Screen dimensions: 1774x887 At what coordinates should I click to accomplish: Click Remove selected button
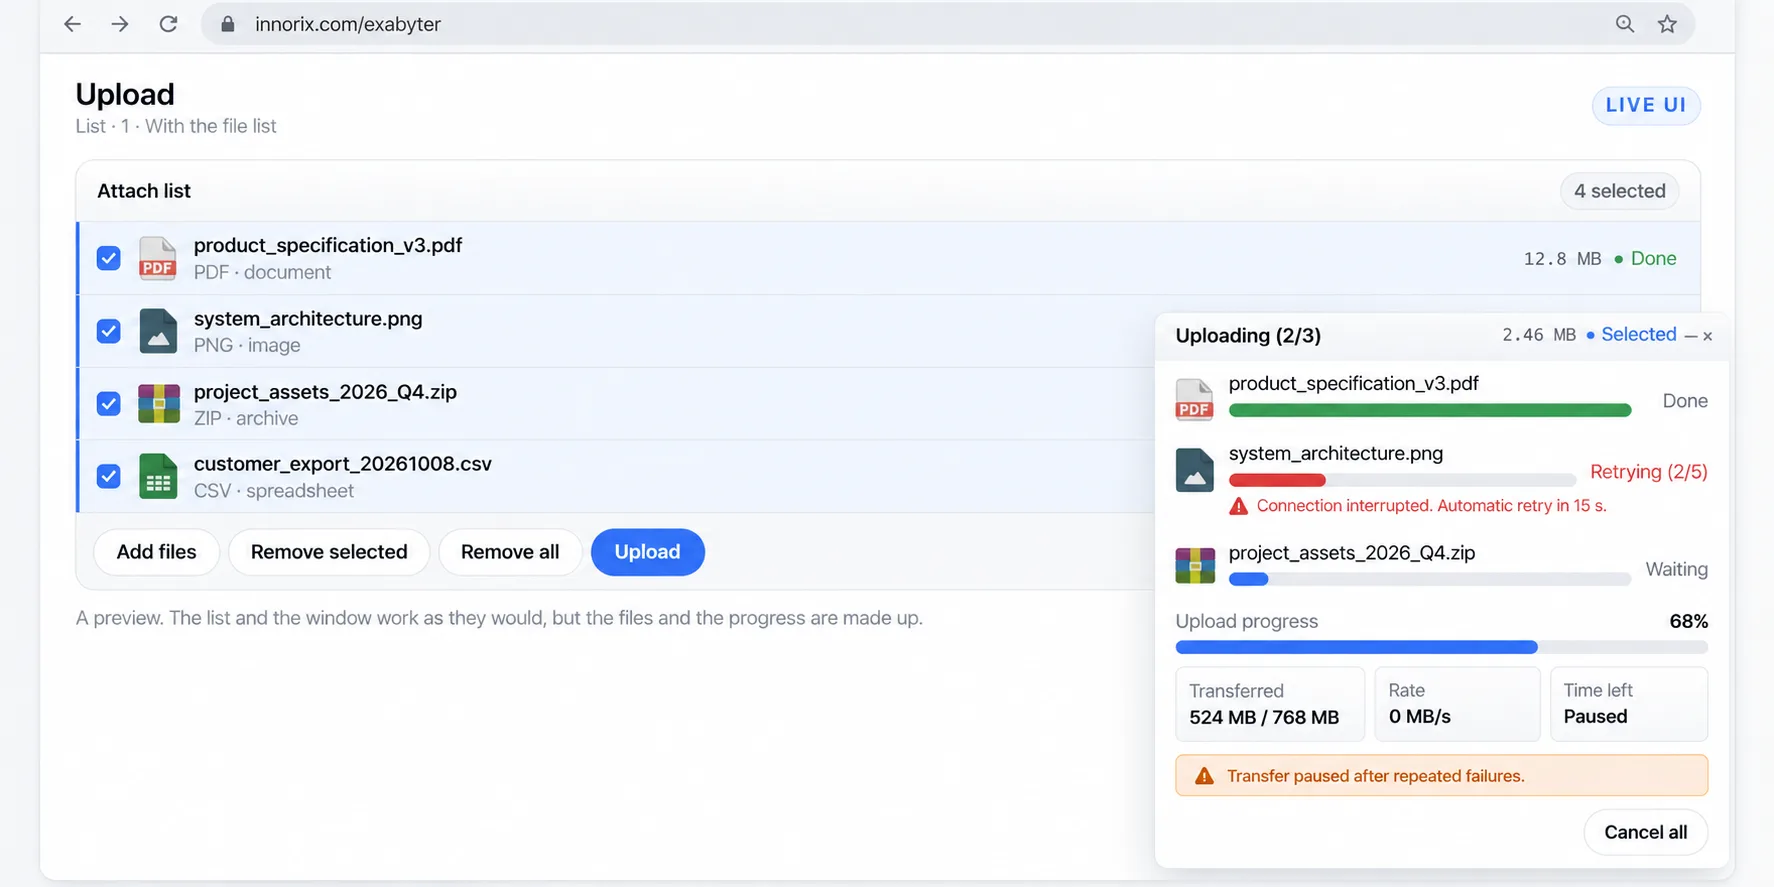tap(329, 552)
